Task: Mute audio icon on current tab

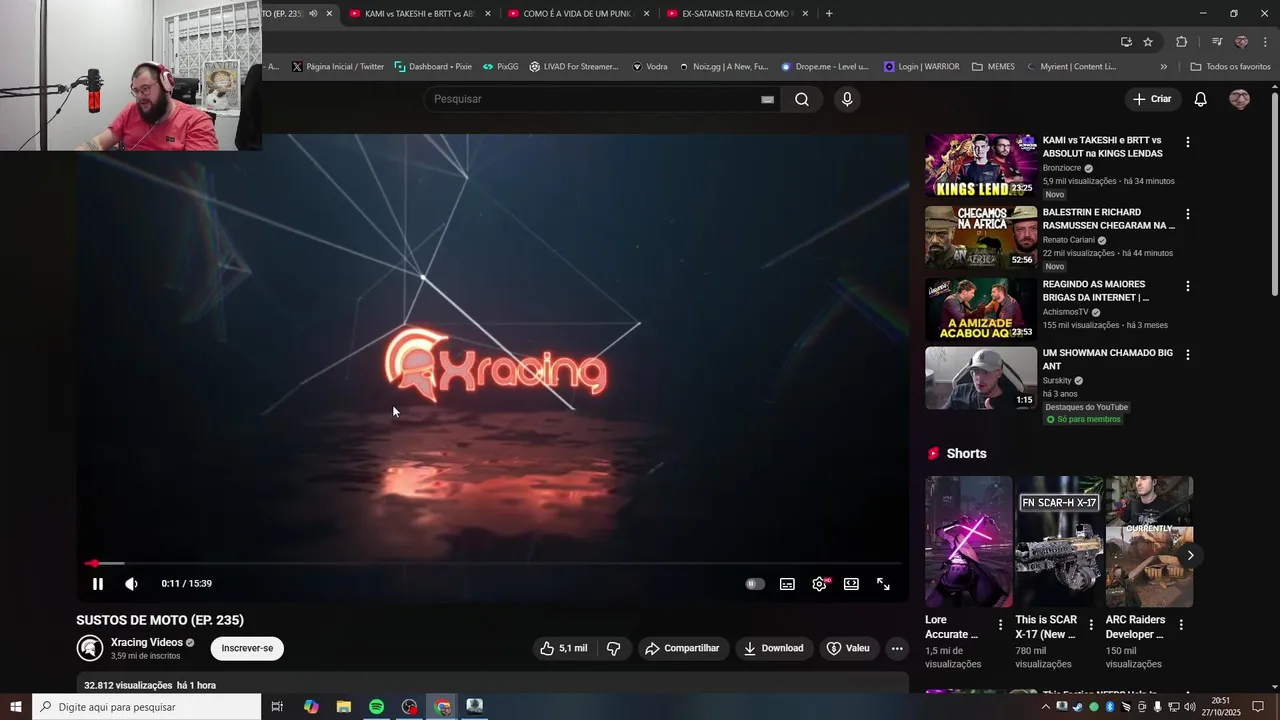Action: [313, 14]
